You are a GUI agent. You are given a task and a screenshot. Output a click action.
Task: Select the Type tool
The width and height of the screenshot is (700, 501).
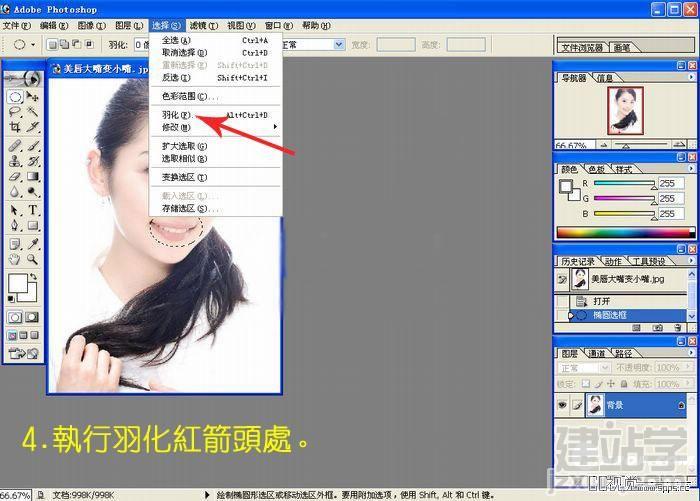click(x=32, y=210)
